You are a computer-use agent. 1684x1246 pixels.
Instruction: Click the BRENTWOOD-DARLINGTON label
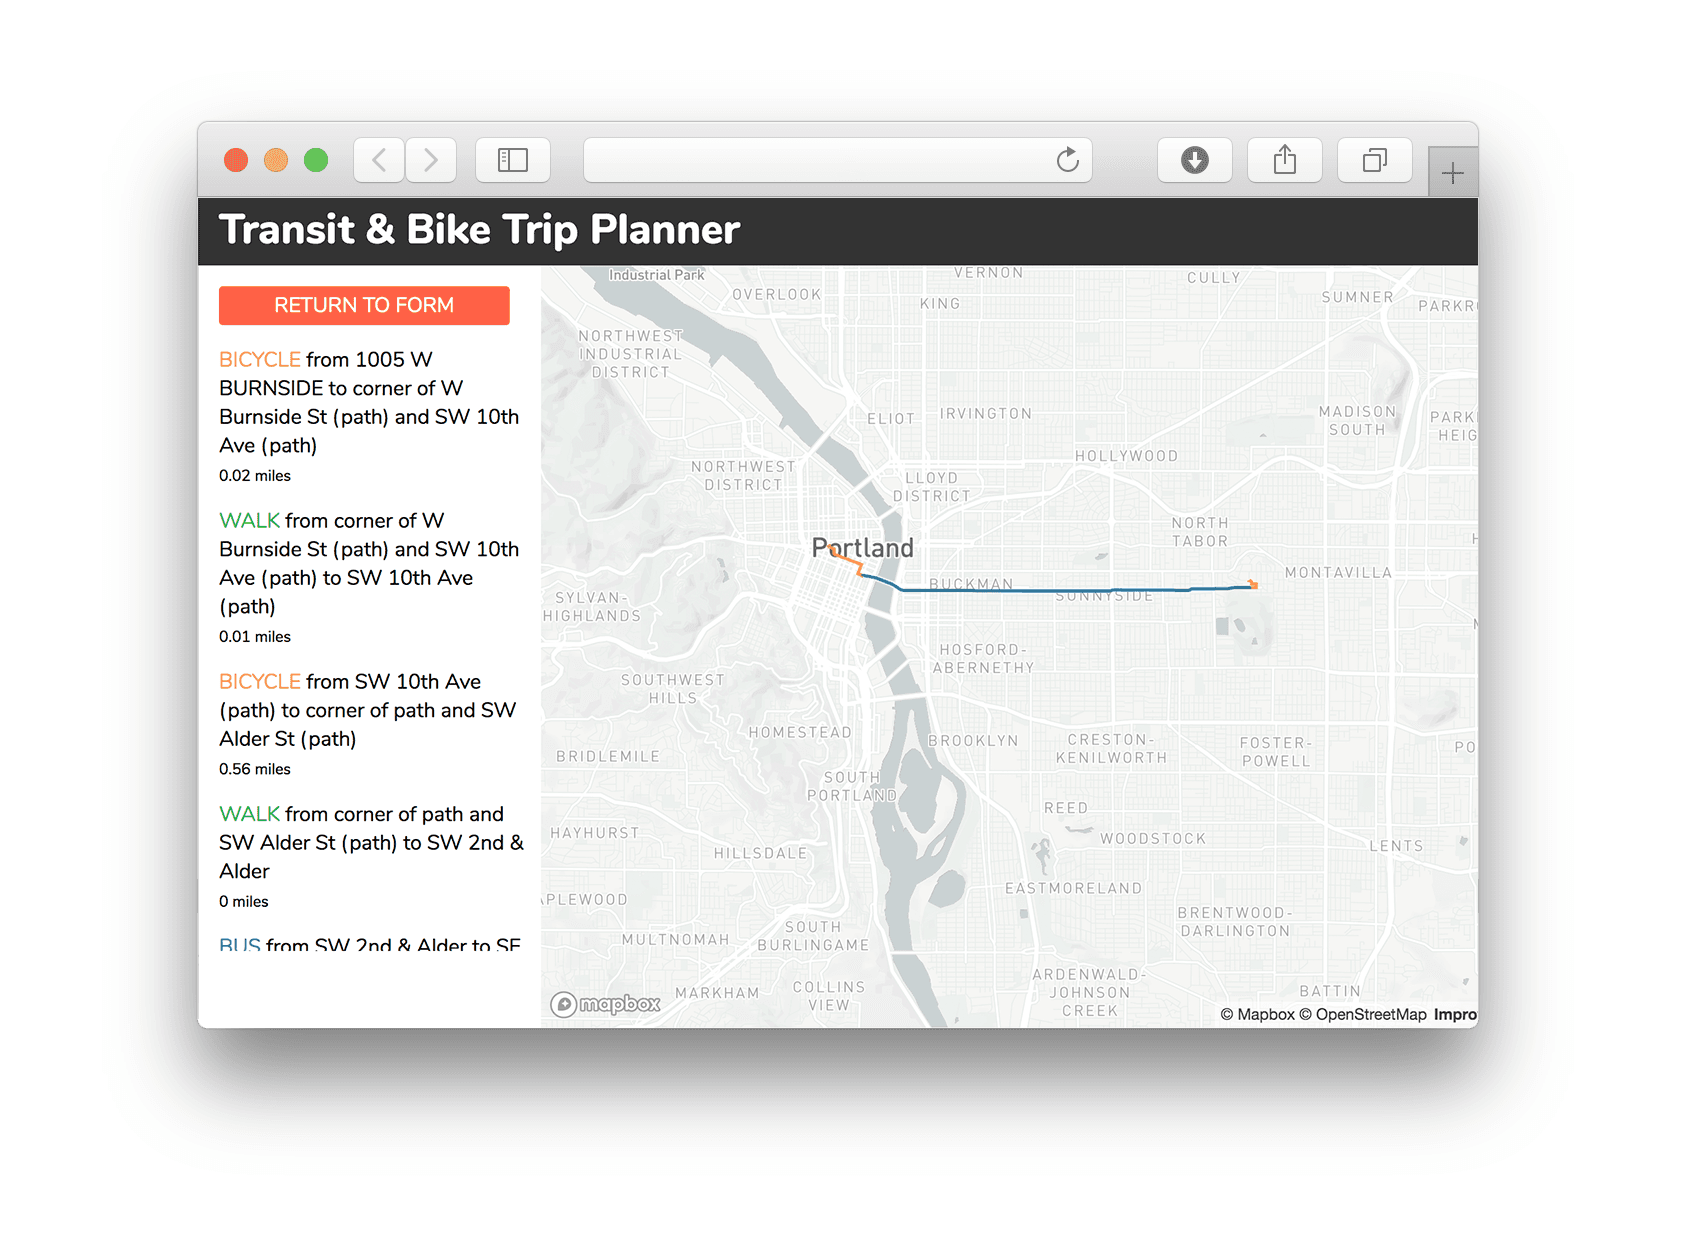pyautogui.click(x=1236, y=922)
